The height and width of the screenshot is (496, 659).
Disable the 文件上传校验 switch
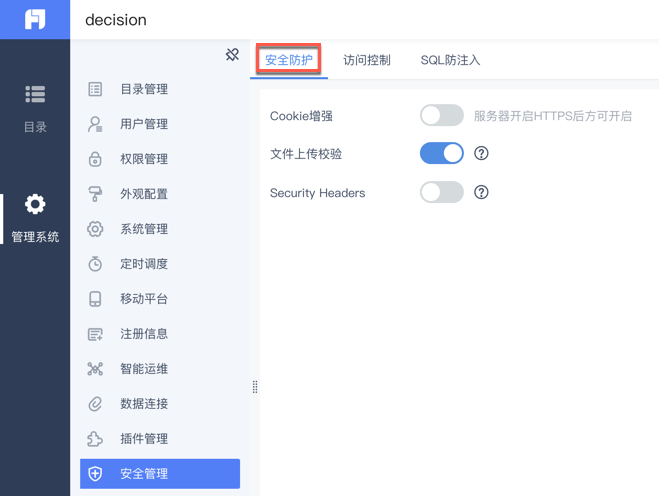(441, 153)
